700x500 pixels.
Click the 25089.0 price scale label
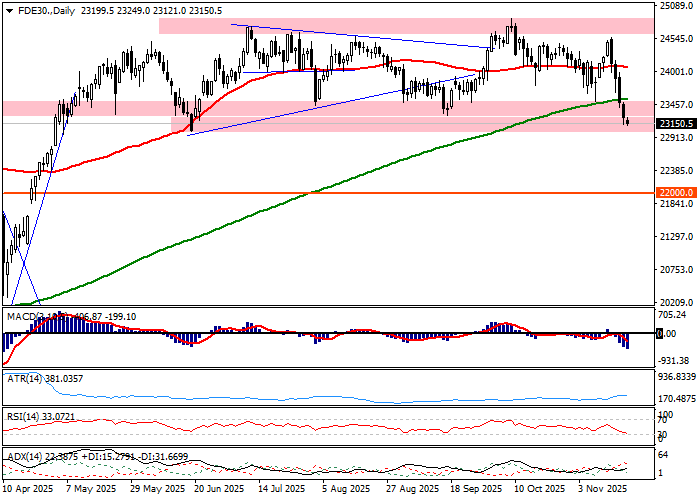677,6
